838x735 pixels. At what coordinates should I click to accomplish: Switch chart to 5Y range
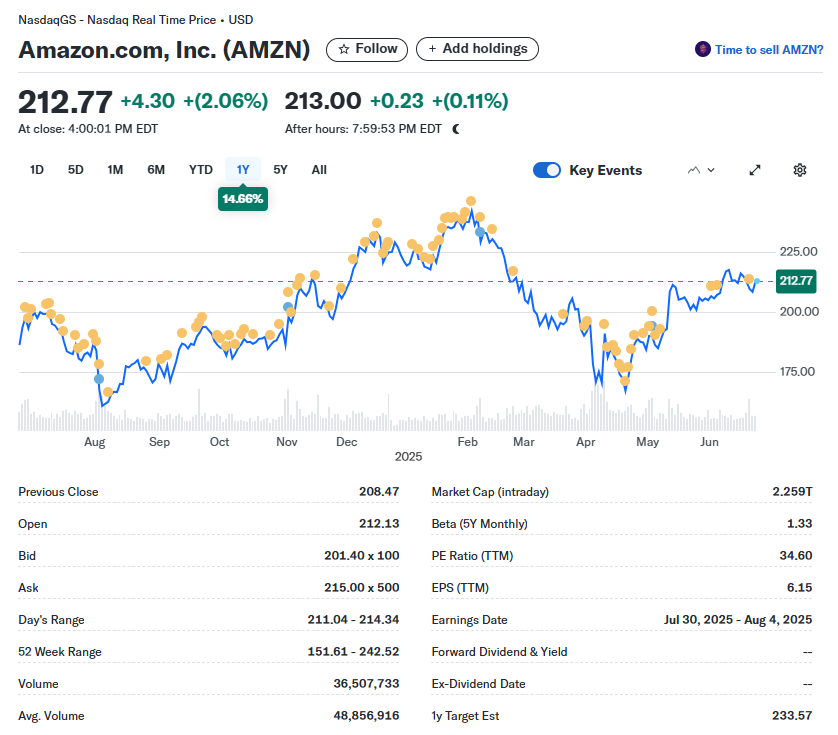[281, 169]
